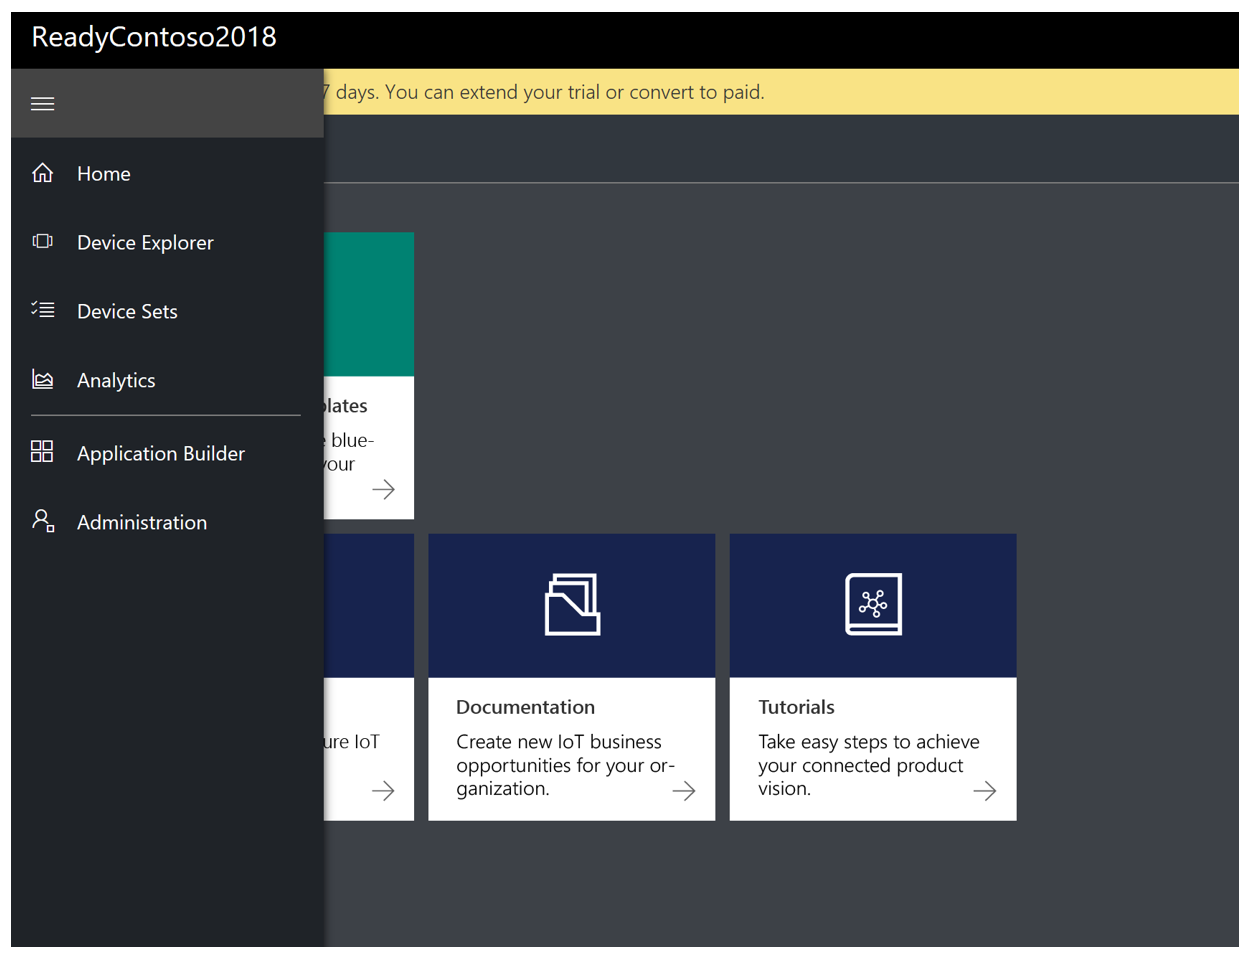Open the Tutorials heading link
Viewport: 1249px width, 958px height.
pos(796,707)
